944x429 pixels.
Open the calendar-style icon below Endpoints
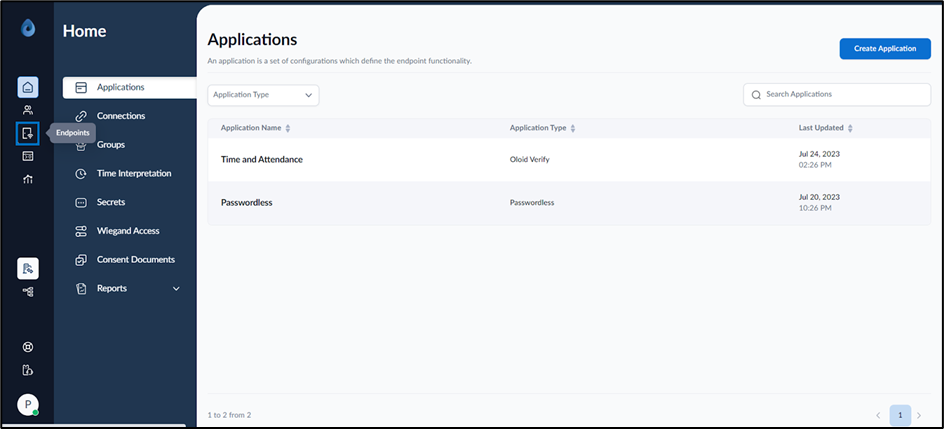pyautogui.click(x=28, y=156)
